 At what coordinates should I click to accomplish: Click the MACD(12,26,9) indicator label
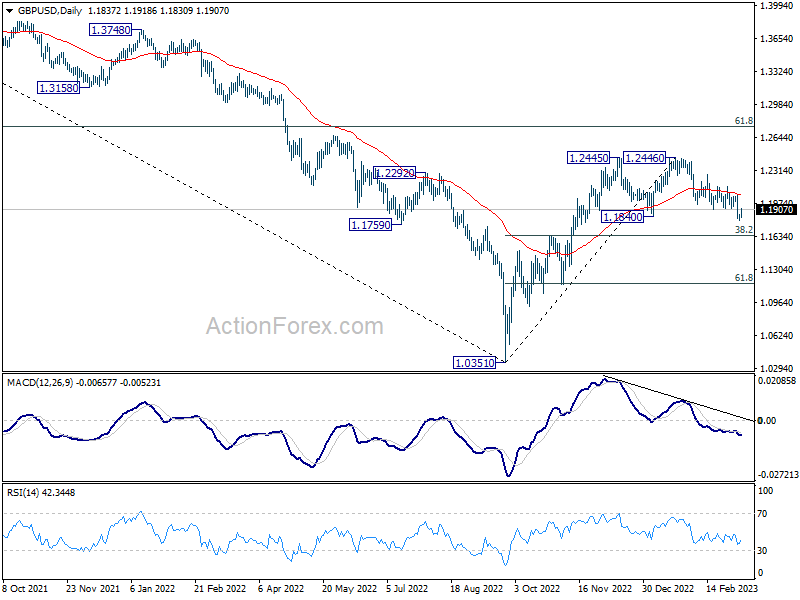(x=38, y=382)
